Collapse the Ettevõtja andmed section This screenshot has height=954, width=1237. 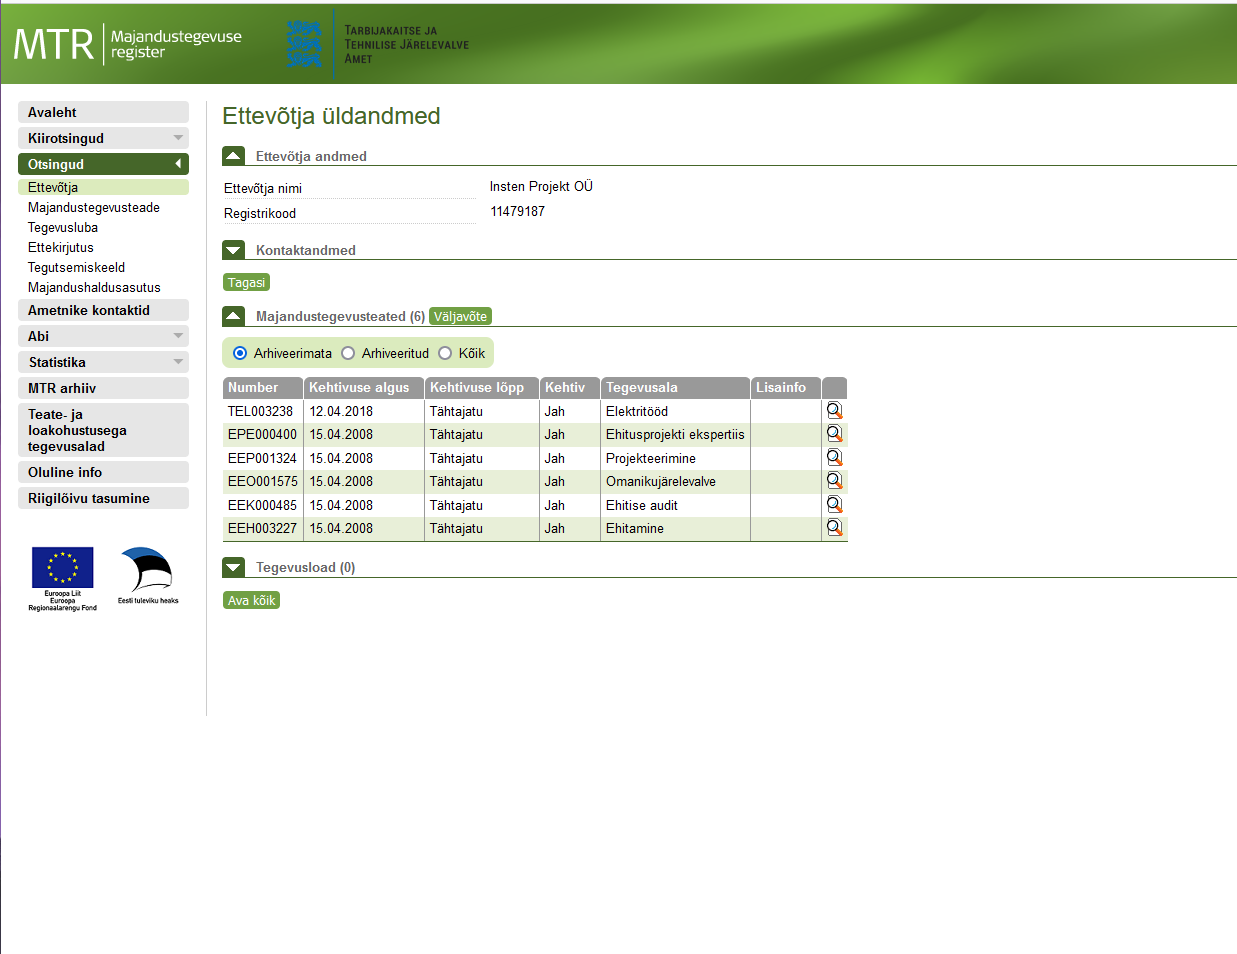[233, 156]
